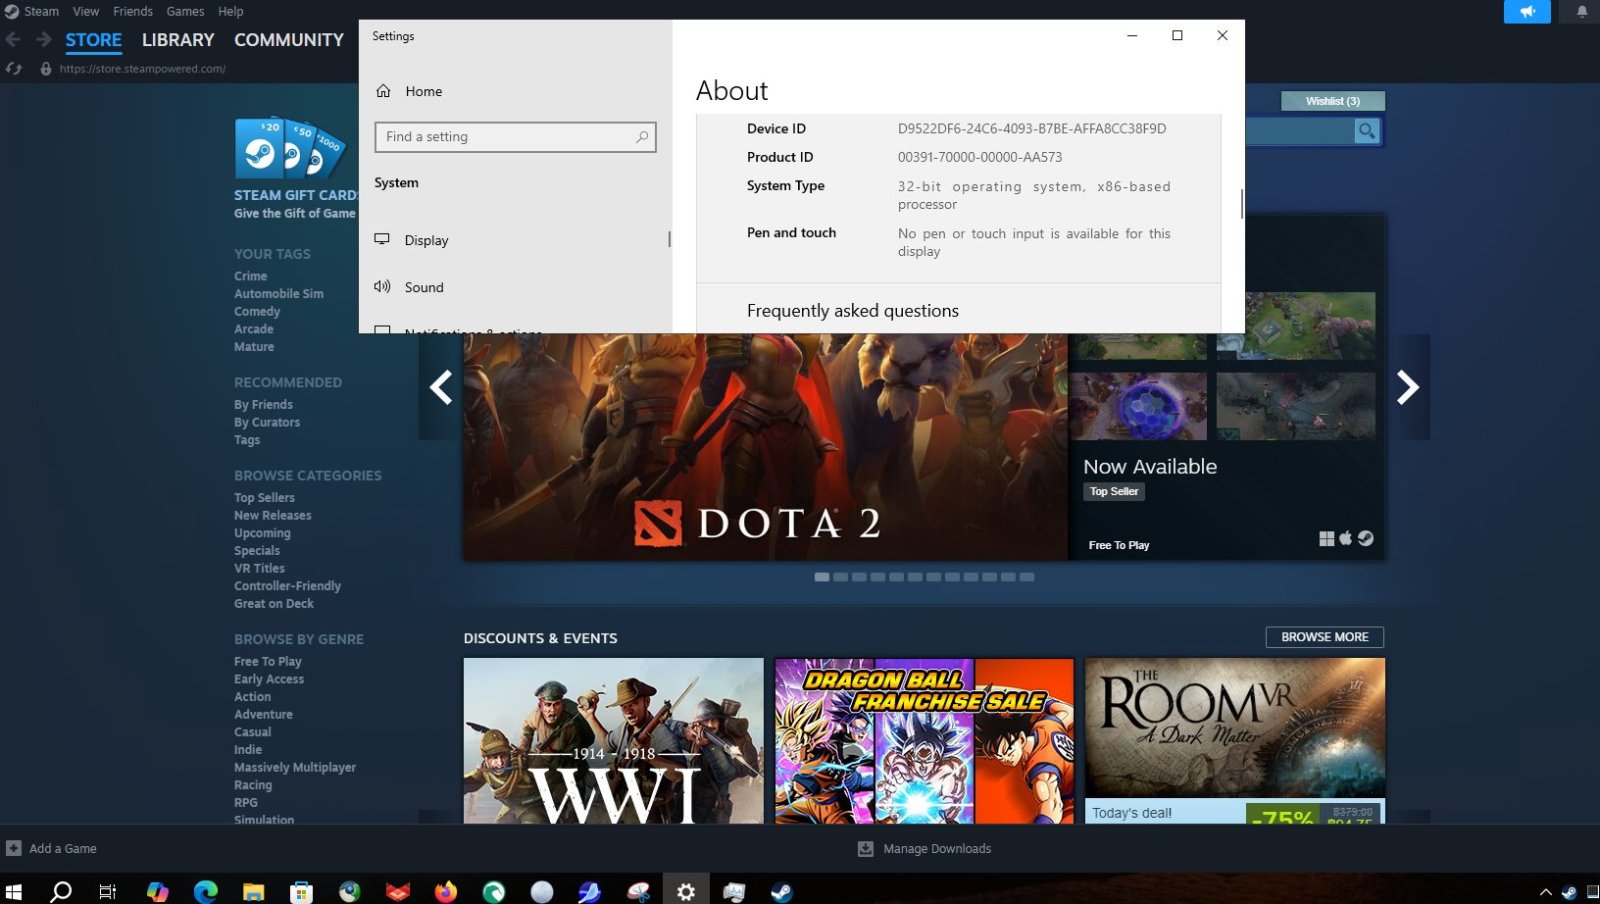Screen dimensions: 1600x904
Task: Open Dragon Ball Franchise Sale tile
Action: point(924,741)
